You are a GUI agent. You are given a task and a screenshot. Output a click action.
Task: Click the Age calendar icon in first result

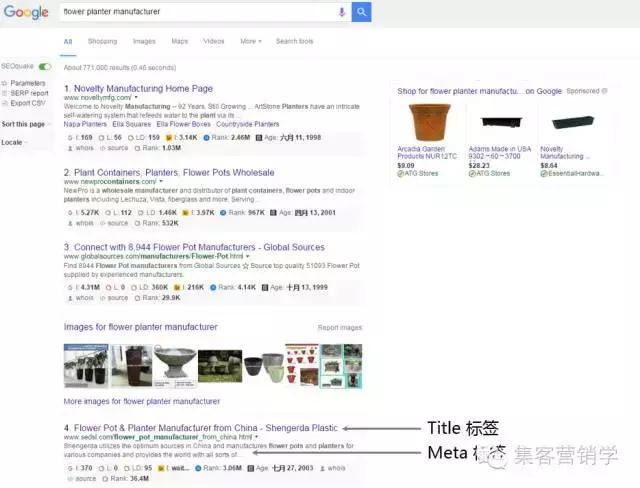pos(259,138)
